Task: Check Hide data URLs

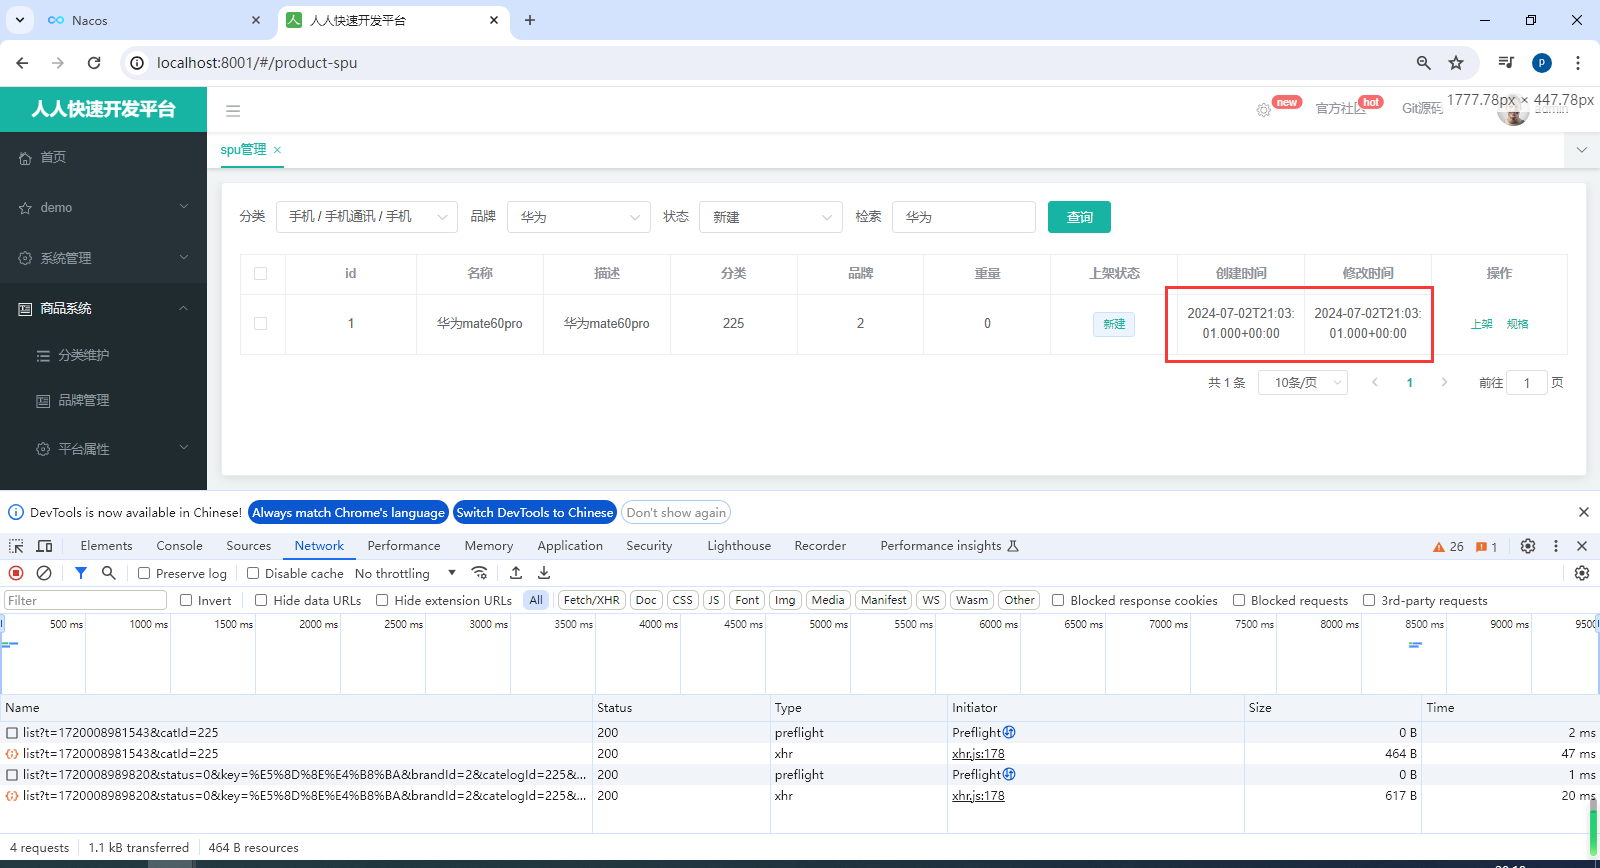Action: click(x=261, y=600)
